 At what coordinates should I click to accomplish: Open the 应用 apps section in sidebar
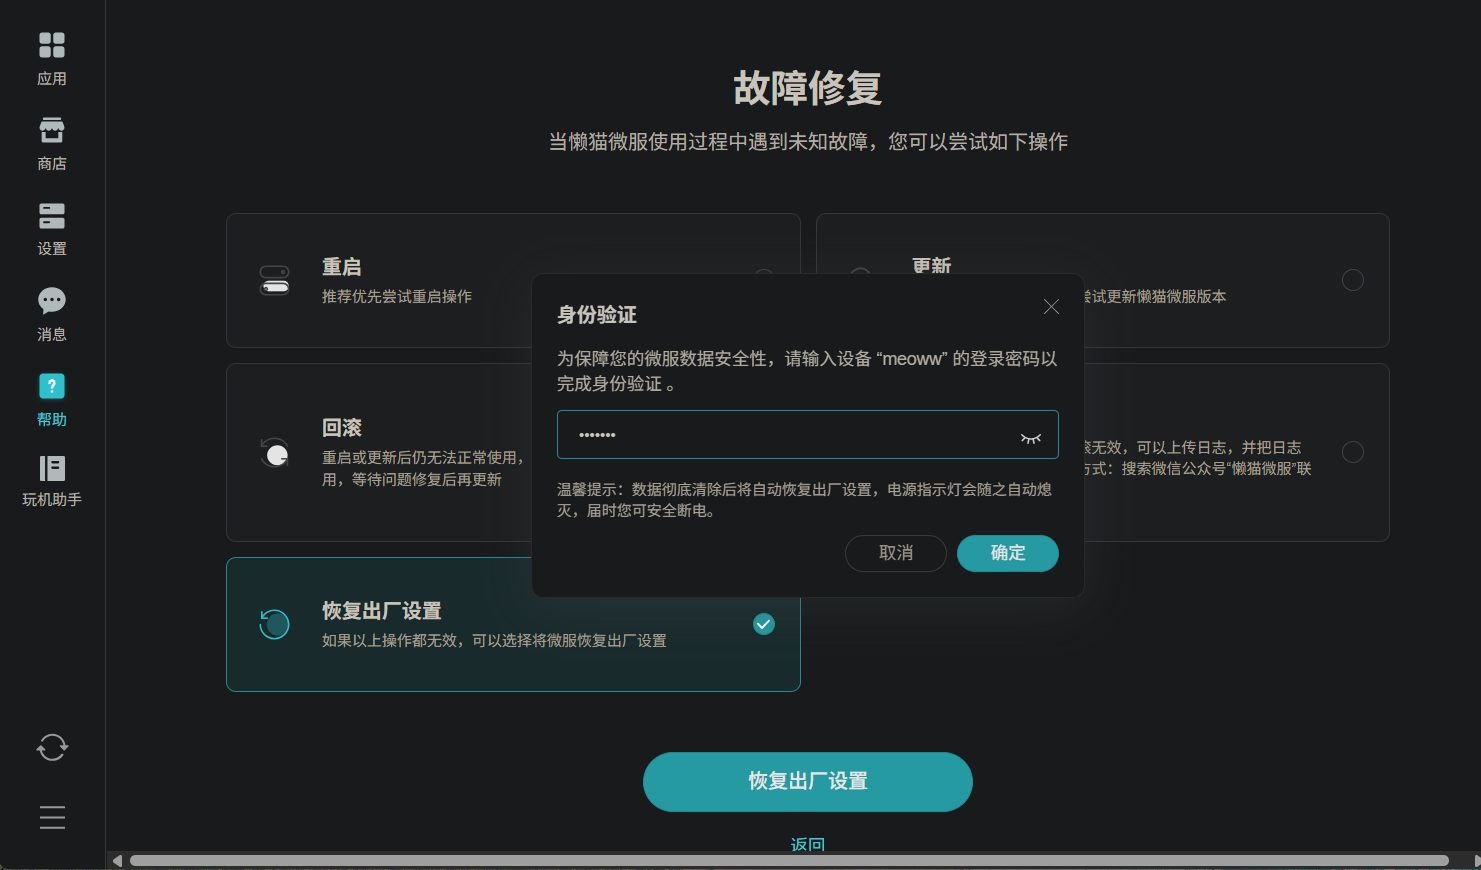click(x=52, y=58)
